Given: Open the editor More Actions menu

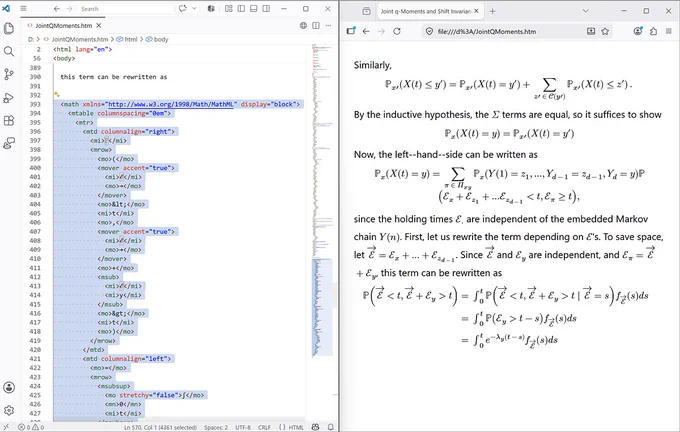Looking at the screenshot, I should (329, 26).
